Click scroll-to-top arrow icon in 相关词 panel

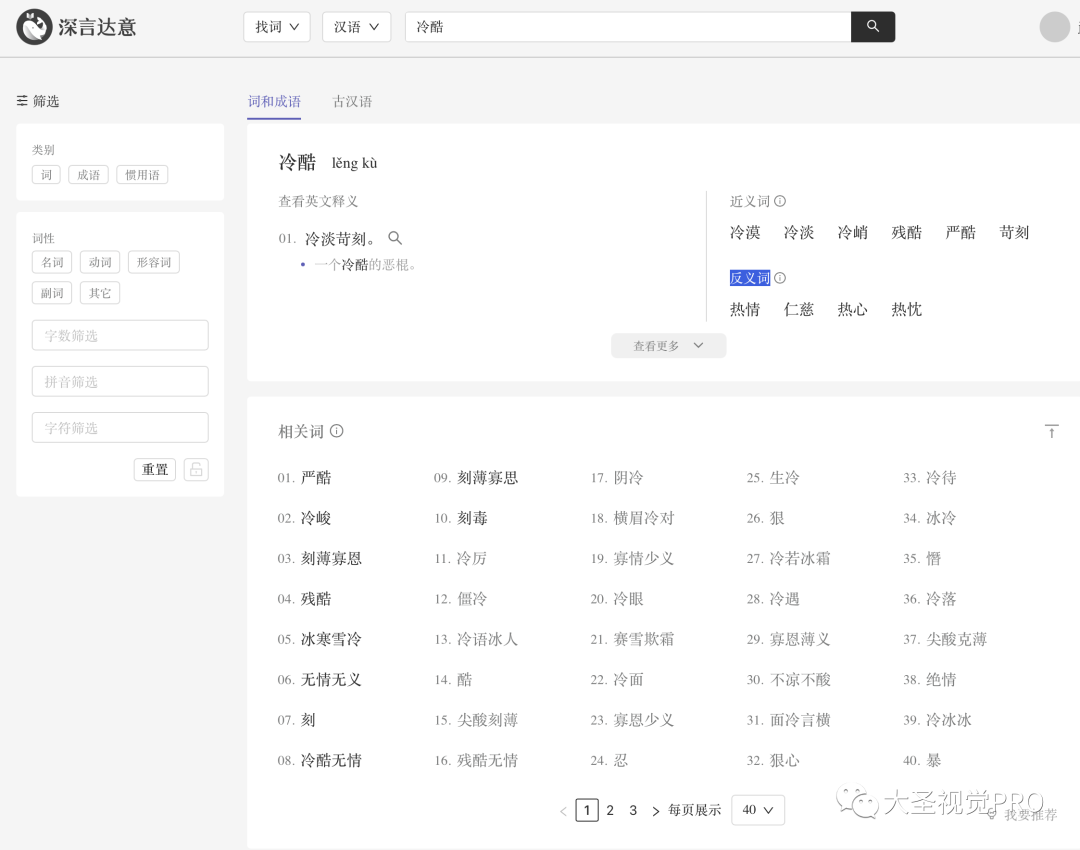[1051, 431]
